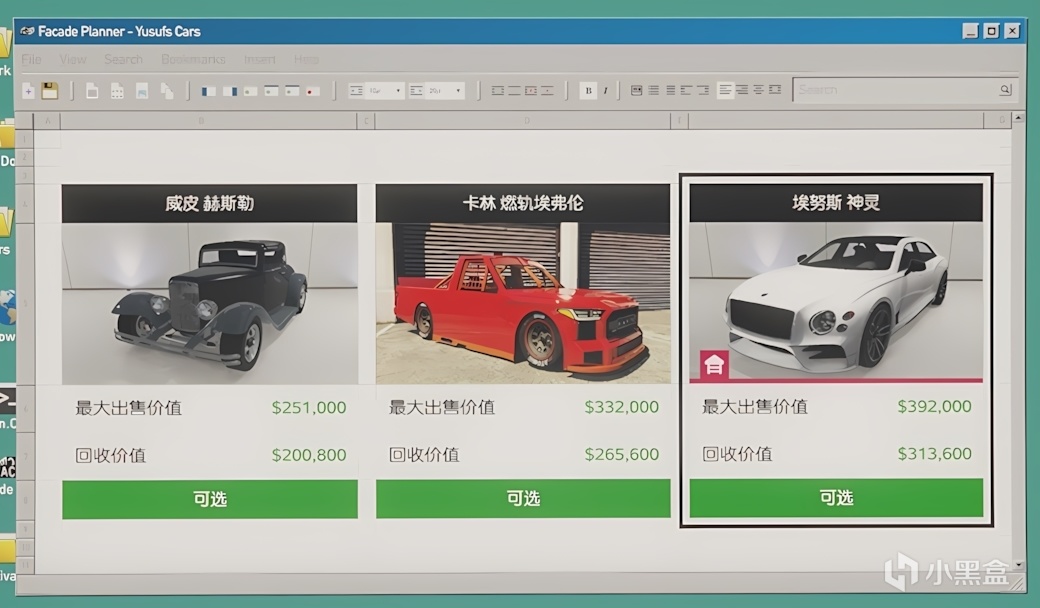Toggle italic formatting with the I button

[605, 90]
